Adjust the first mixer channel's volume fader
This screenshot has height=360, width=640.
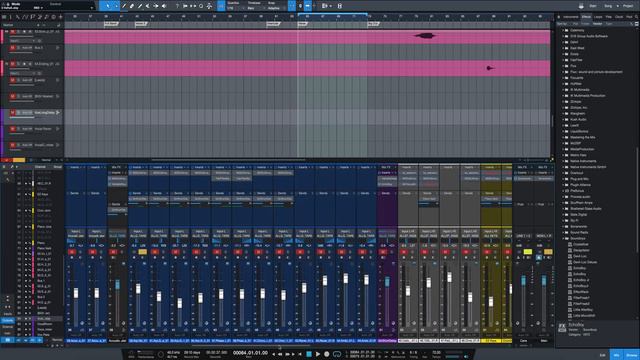(x=76, y=293)
